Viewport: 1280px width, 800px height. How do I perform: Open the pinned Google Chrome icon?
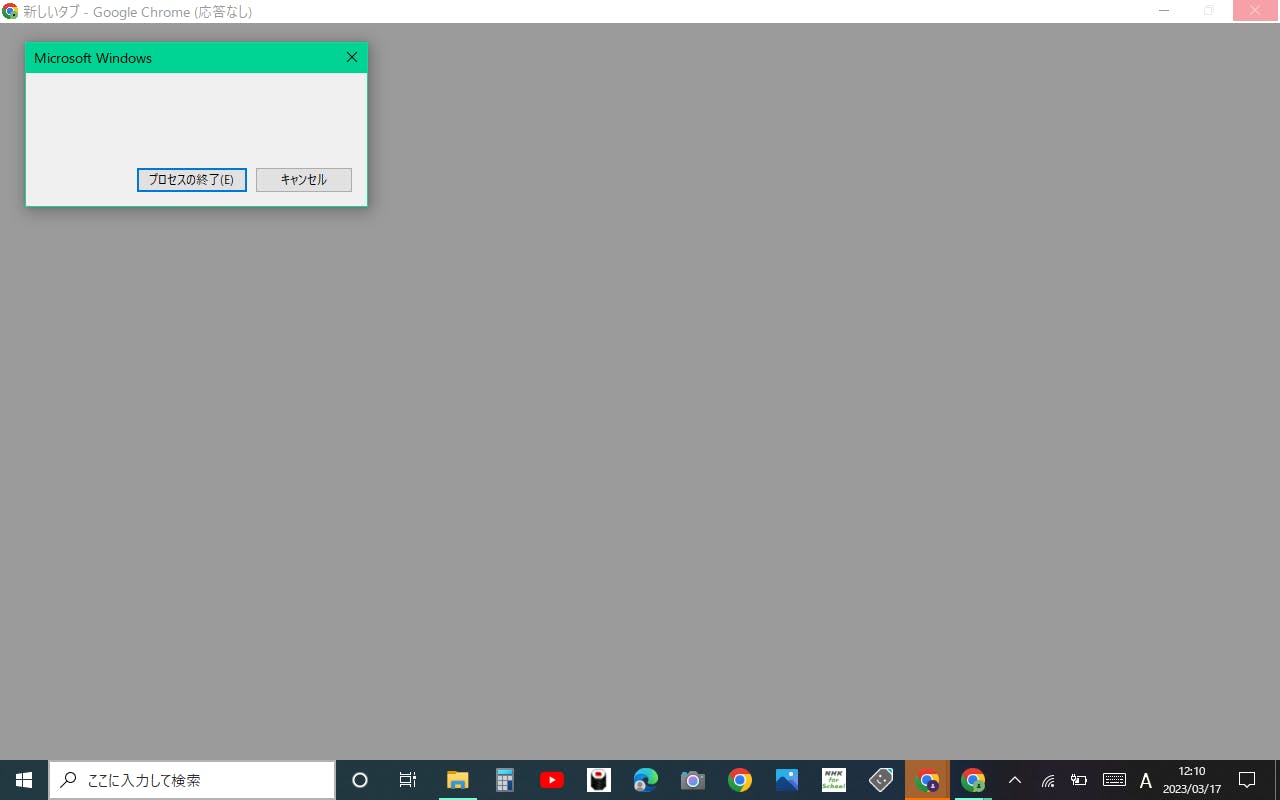tap(739, 780)
